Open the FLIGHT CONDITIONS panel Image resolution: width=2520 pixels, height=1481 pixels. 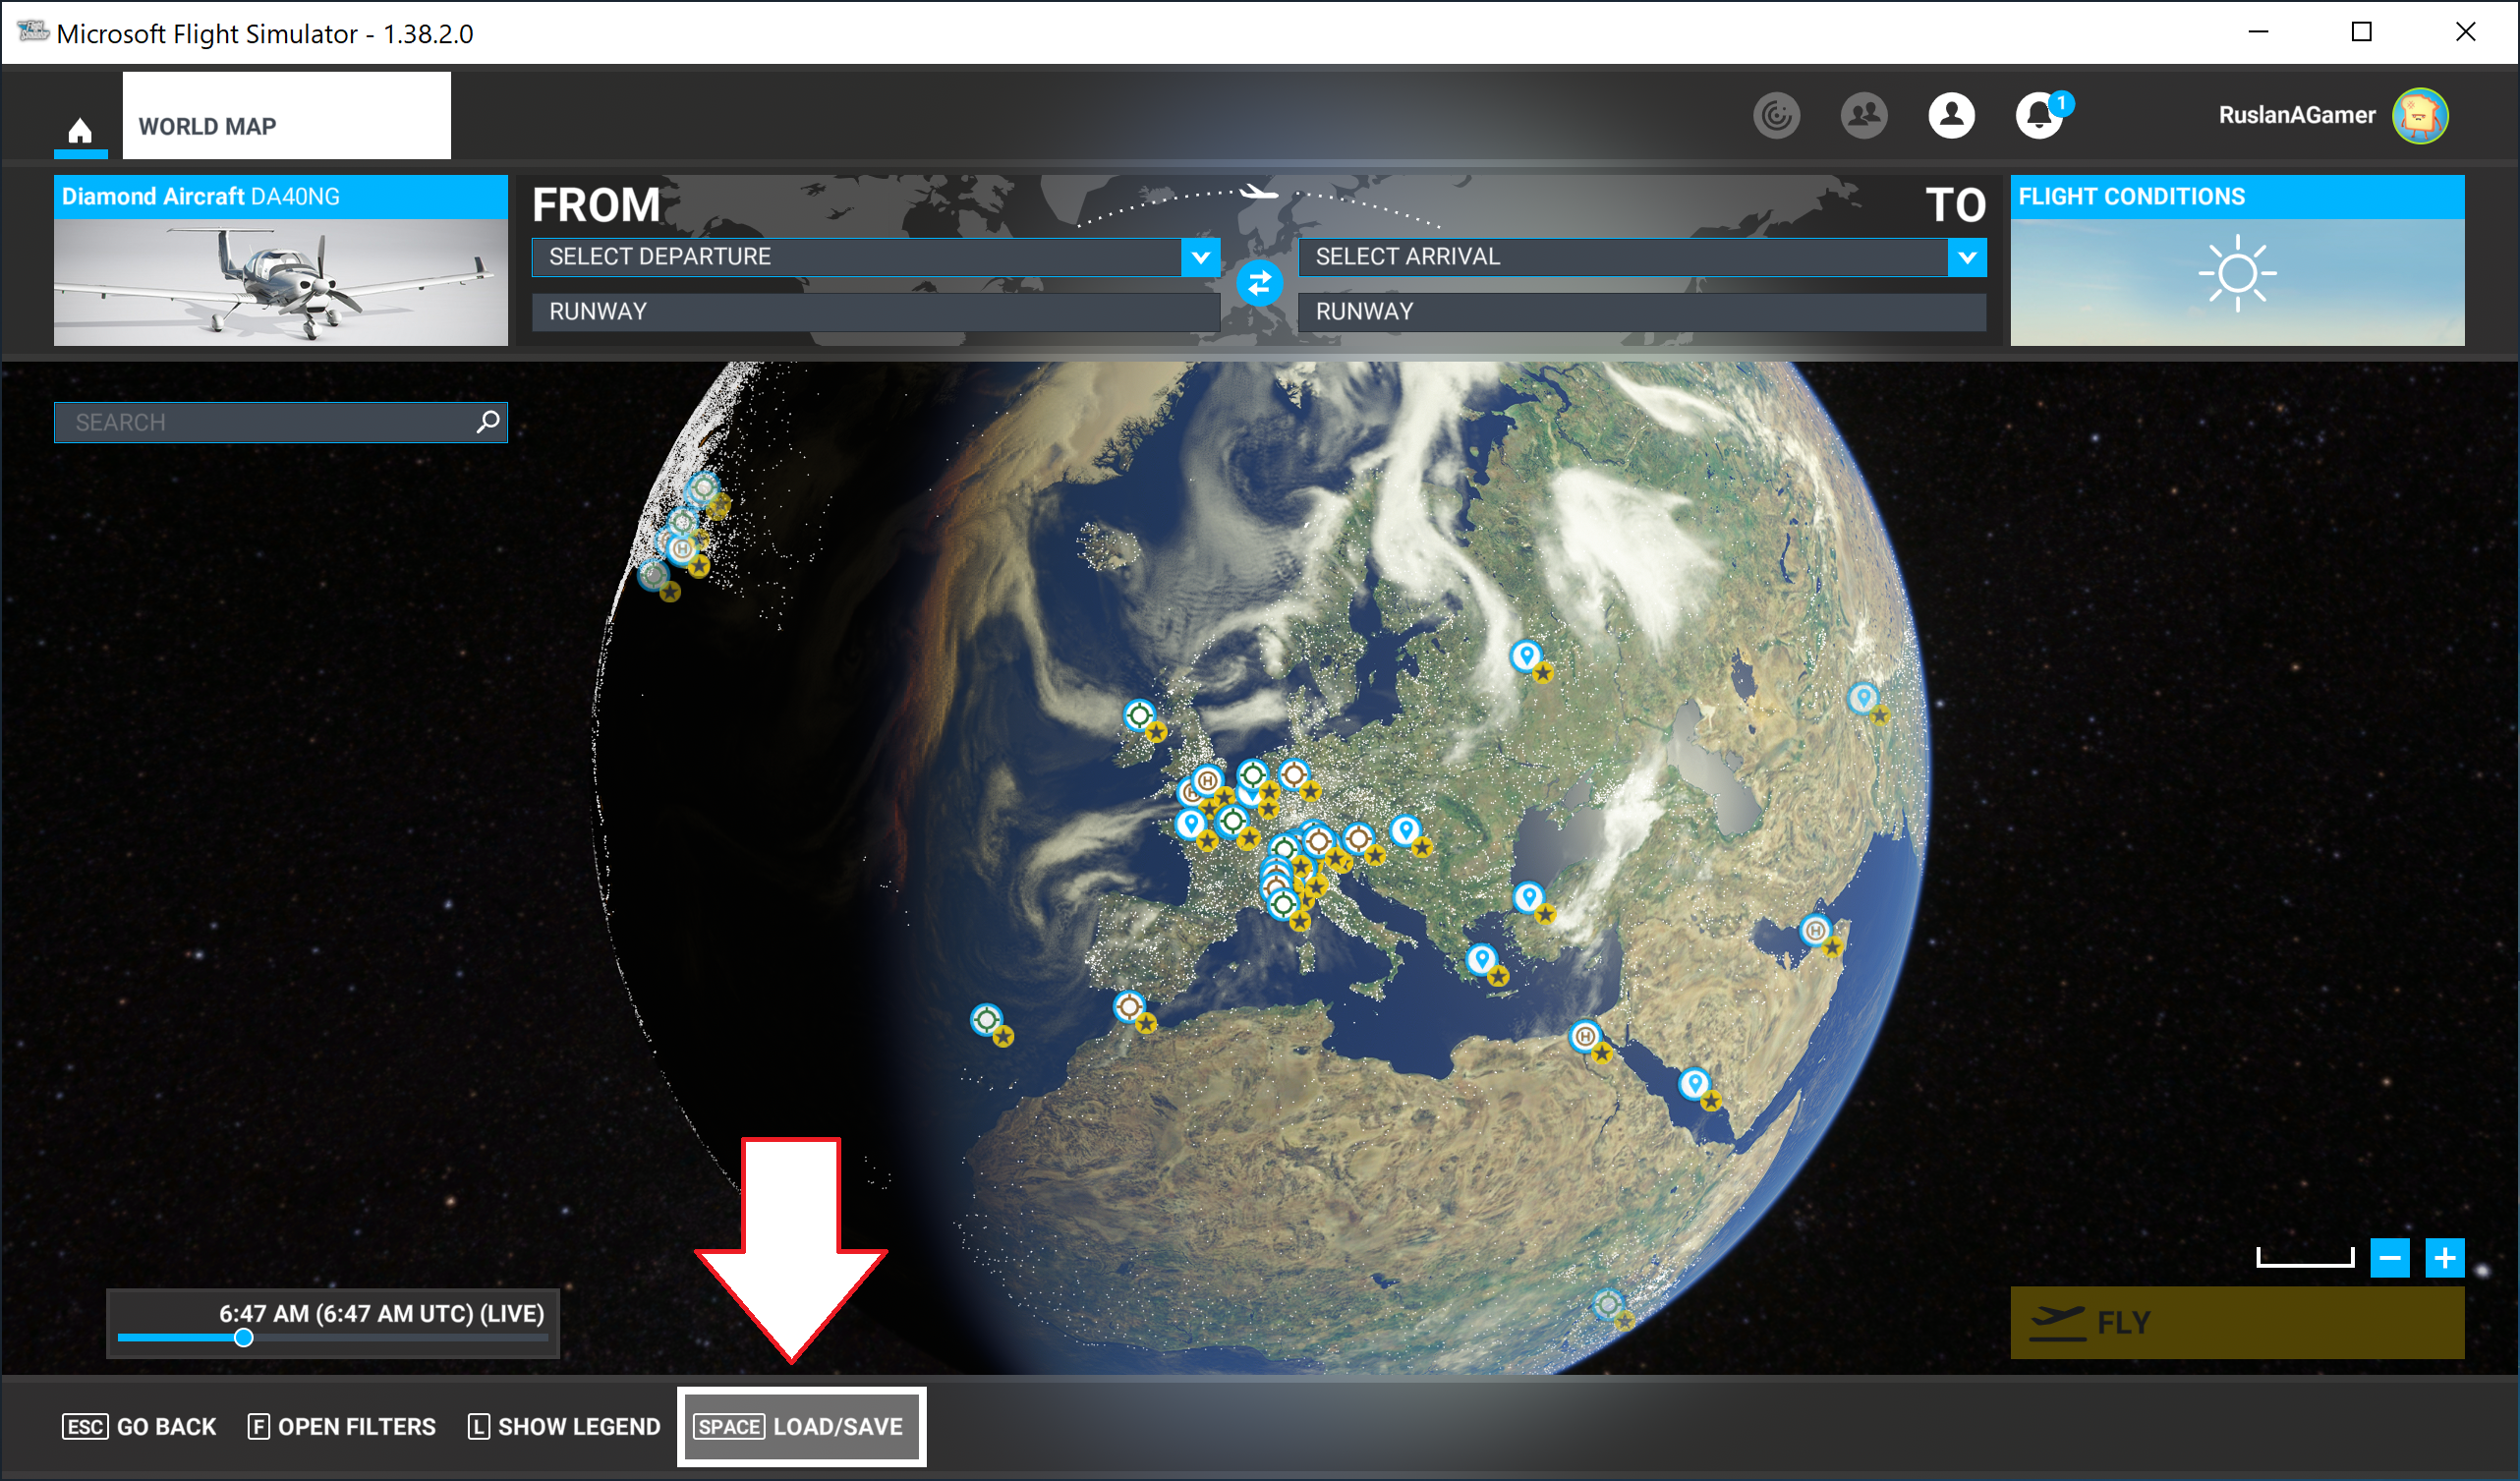click(x=2237, y=260)
